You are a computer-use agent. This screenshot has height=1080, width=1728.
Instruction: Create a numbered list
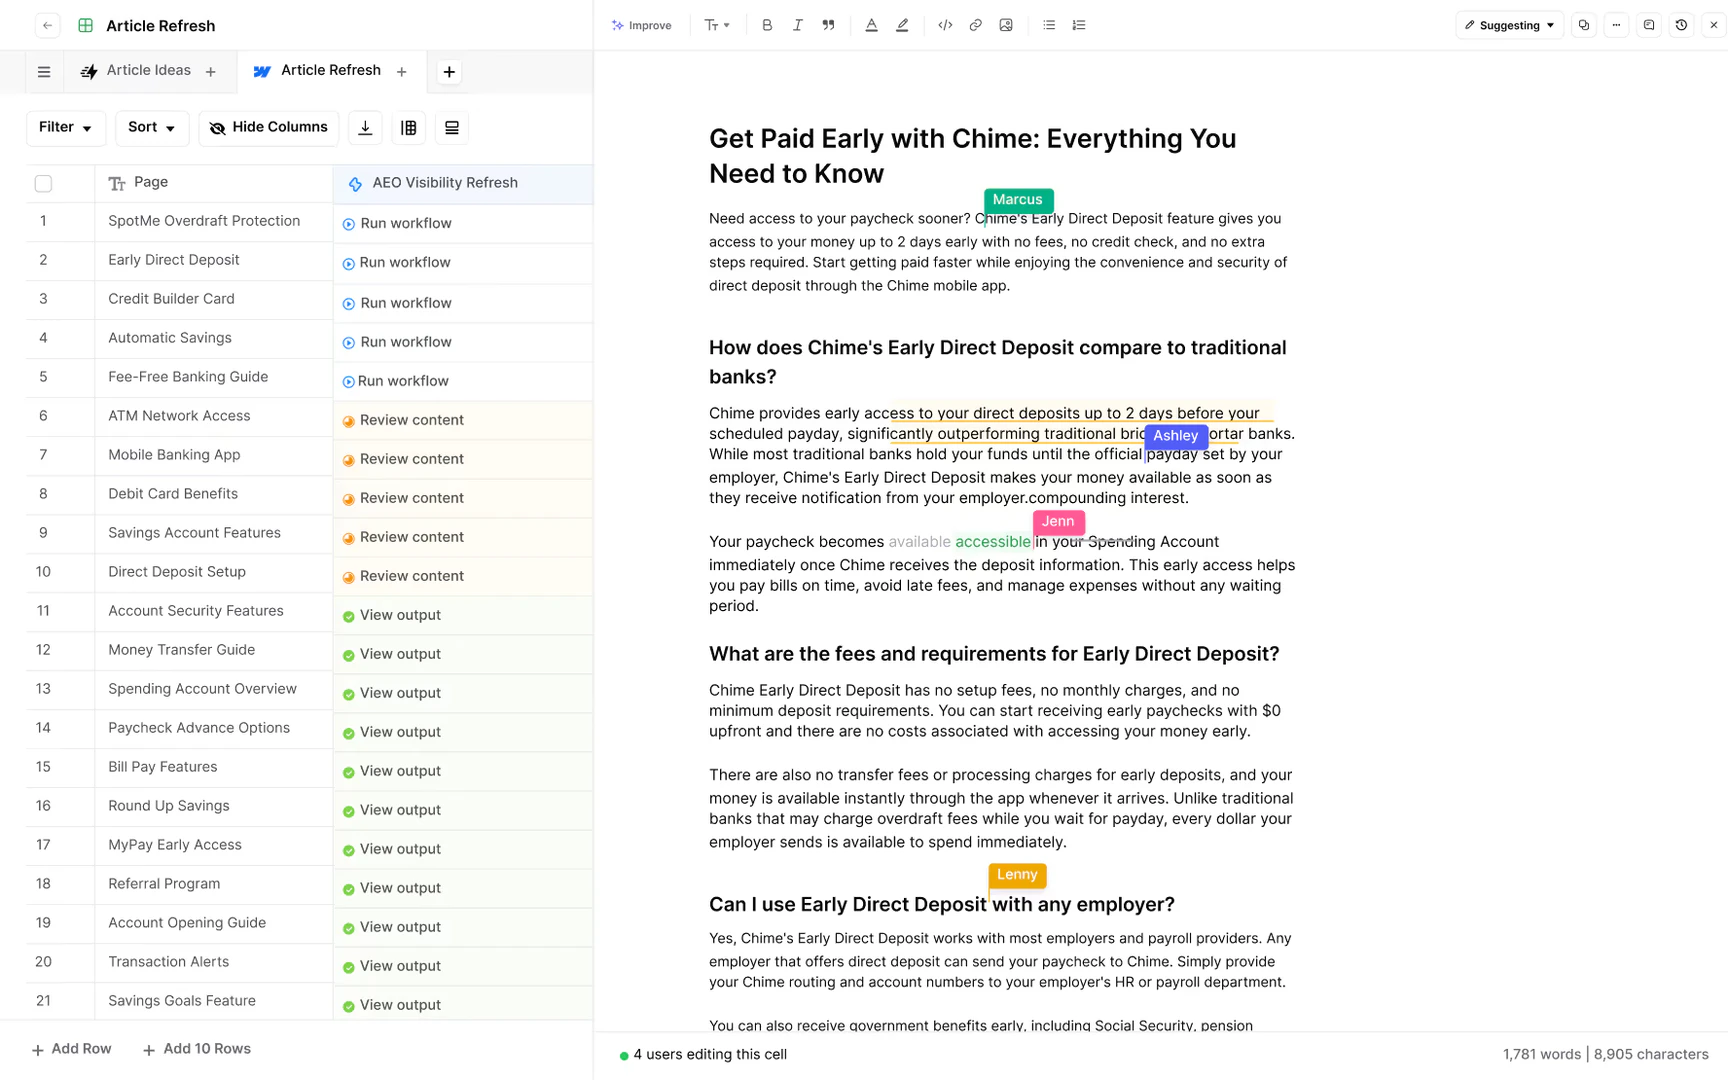pos(1079,25)
